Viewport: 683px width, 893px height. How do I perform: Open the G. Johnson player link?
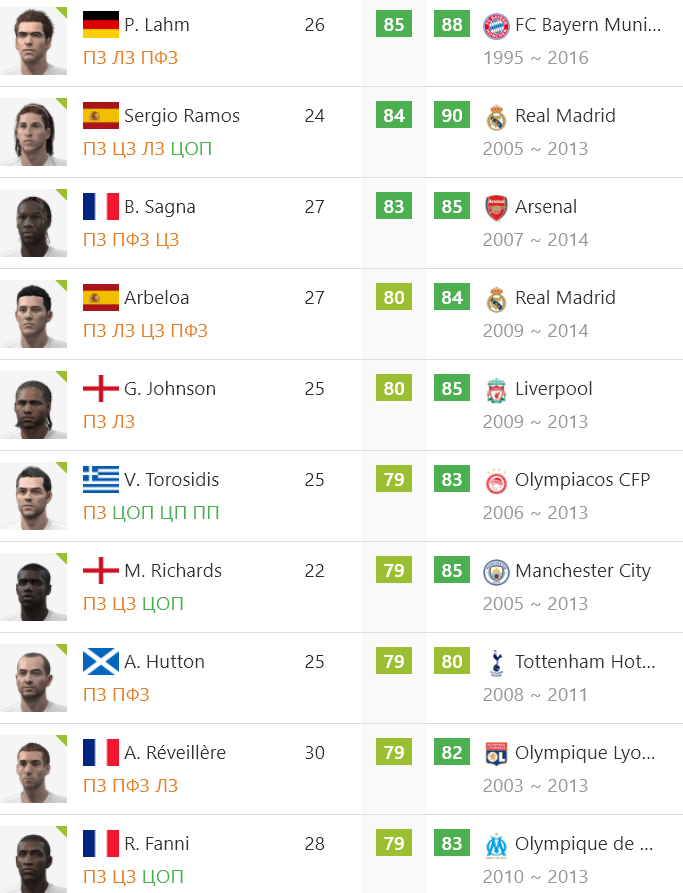click(x=170, y=388)
